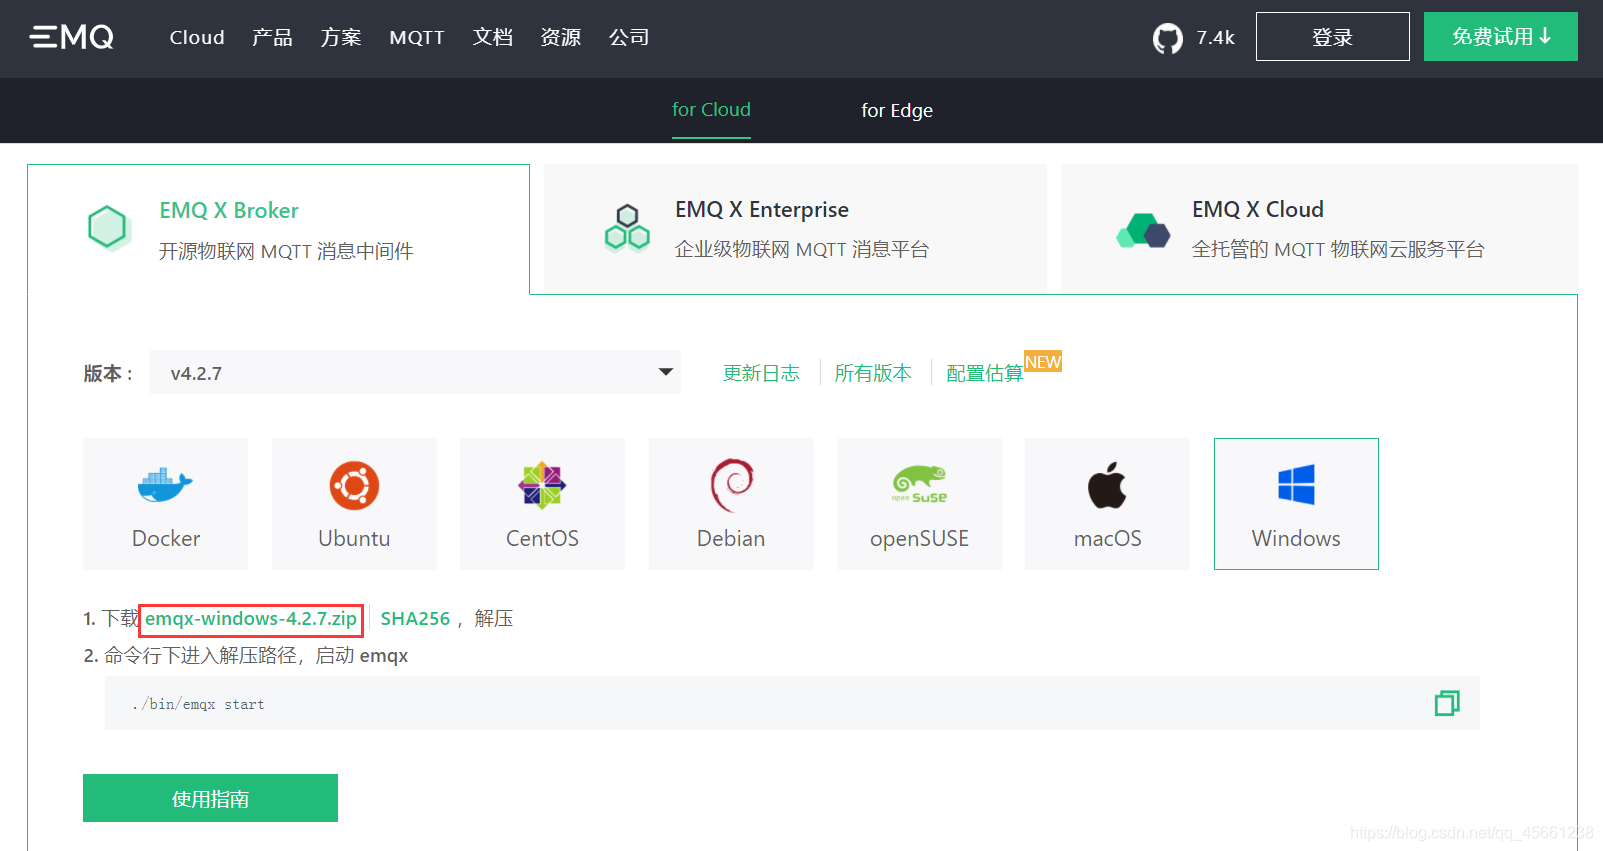Select the EMQ X Cloud title

pos(1258,209)
